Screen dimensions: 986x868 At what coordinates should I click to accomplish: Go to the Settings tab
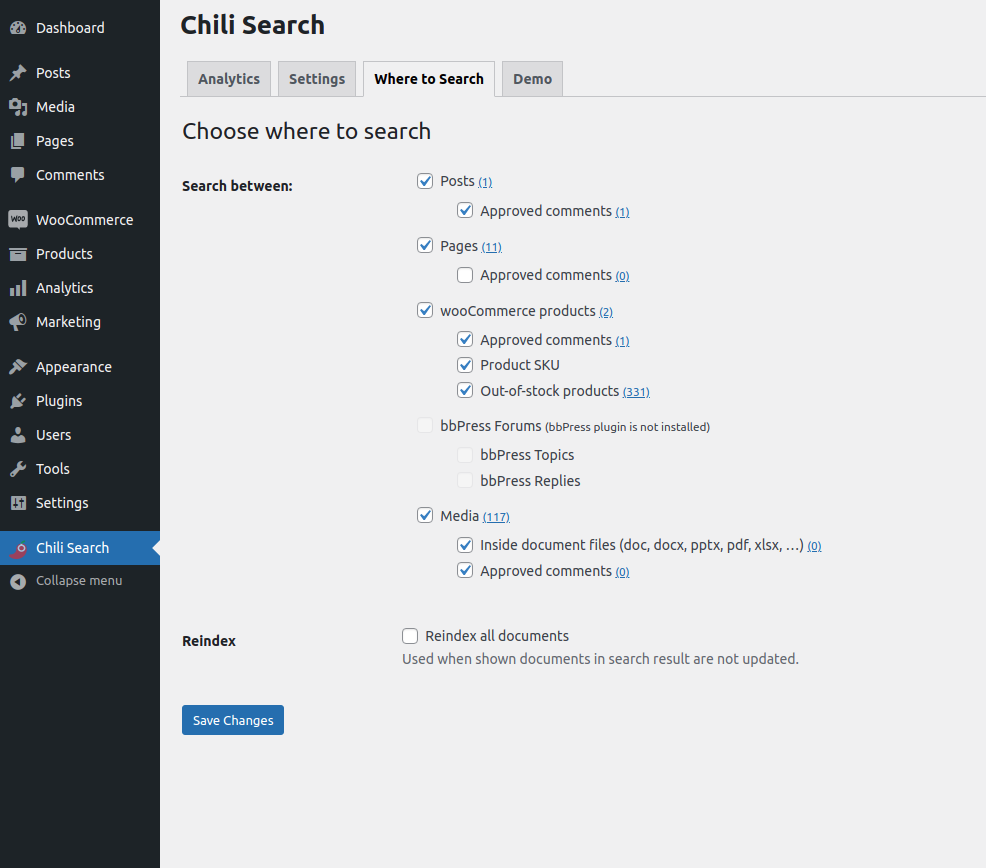[317, 79]
